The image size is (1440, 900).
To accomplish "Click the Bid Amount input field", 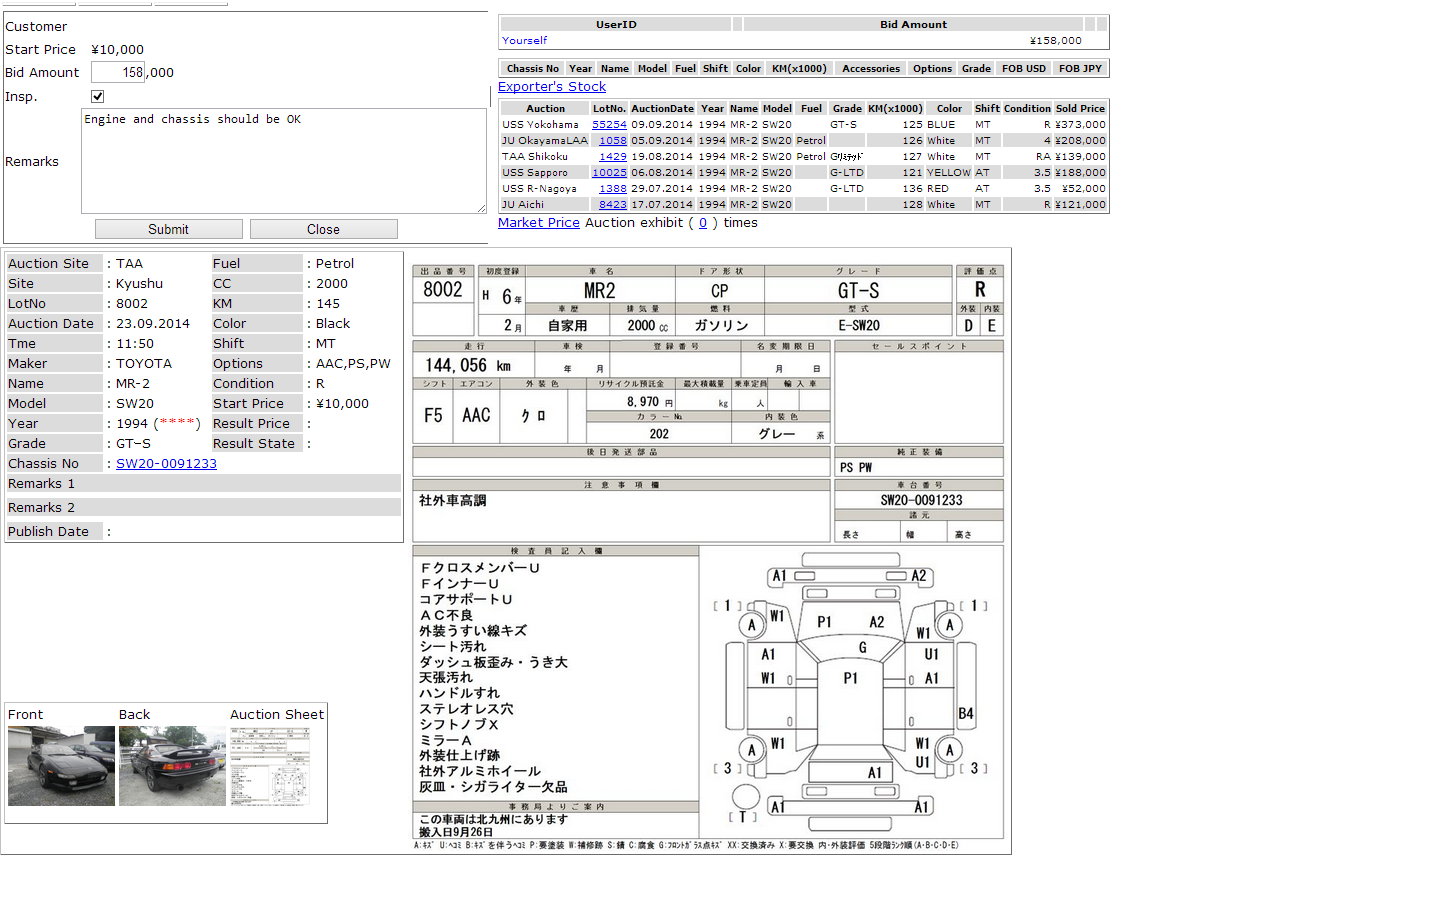I will point(118,73).
